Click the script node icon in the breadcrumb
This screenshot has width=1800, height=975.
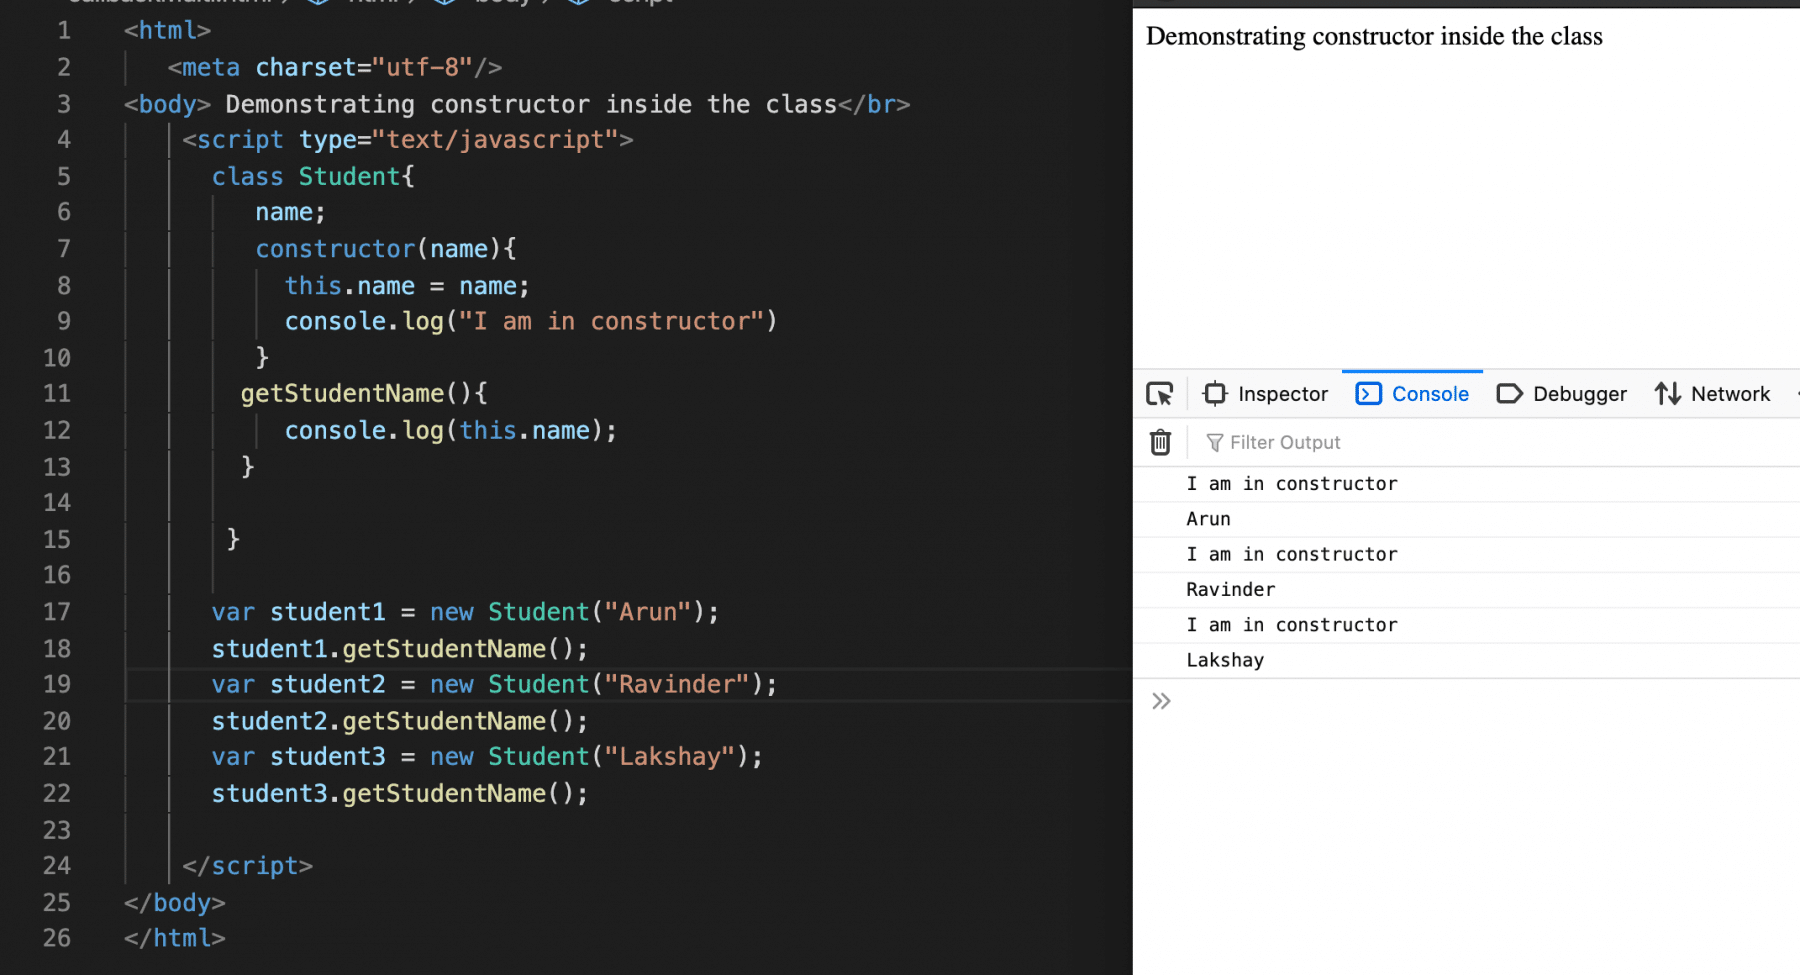(x=578, y=2)
